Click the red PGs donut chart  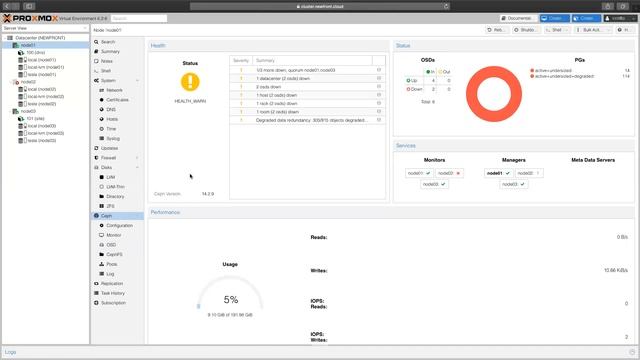point(494,94)
